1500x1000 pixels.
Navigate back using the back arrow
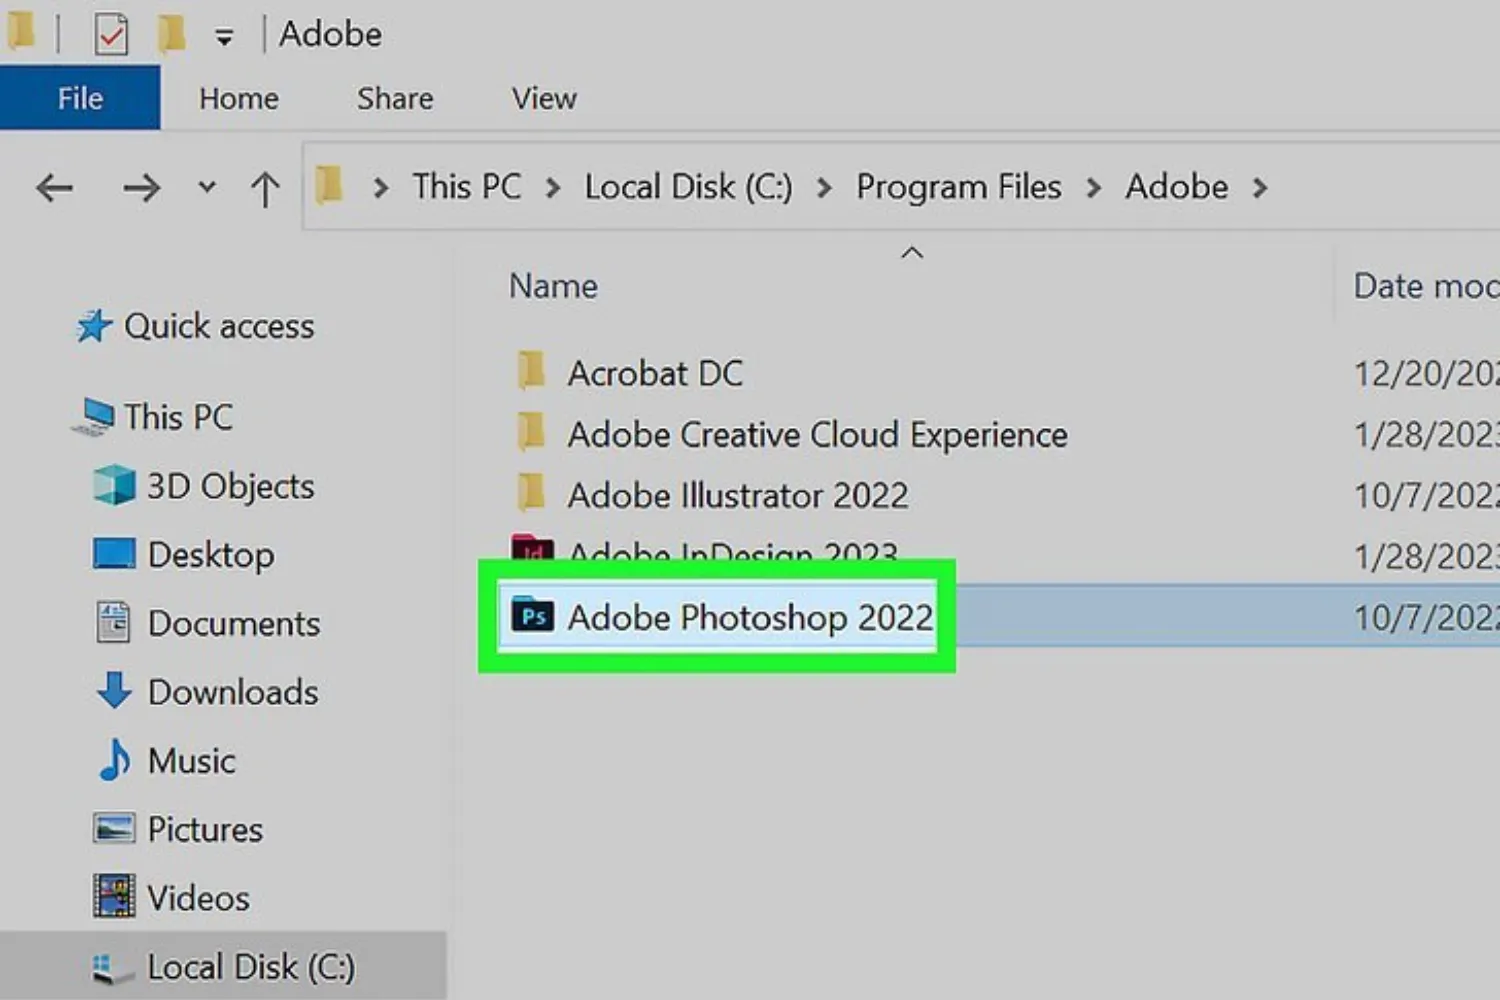pyautogui.click(x=54, y=187)
